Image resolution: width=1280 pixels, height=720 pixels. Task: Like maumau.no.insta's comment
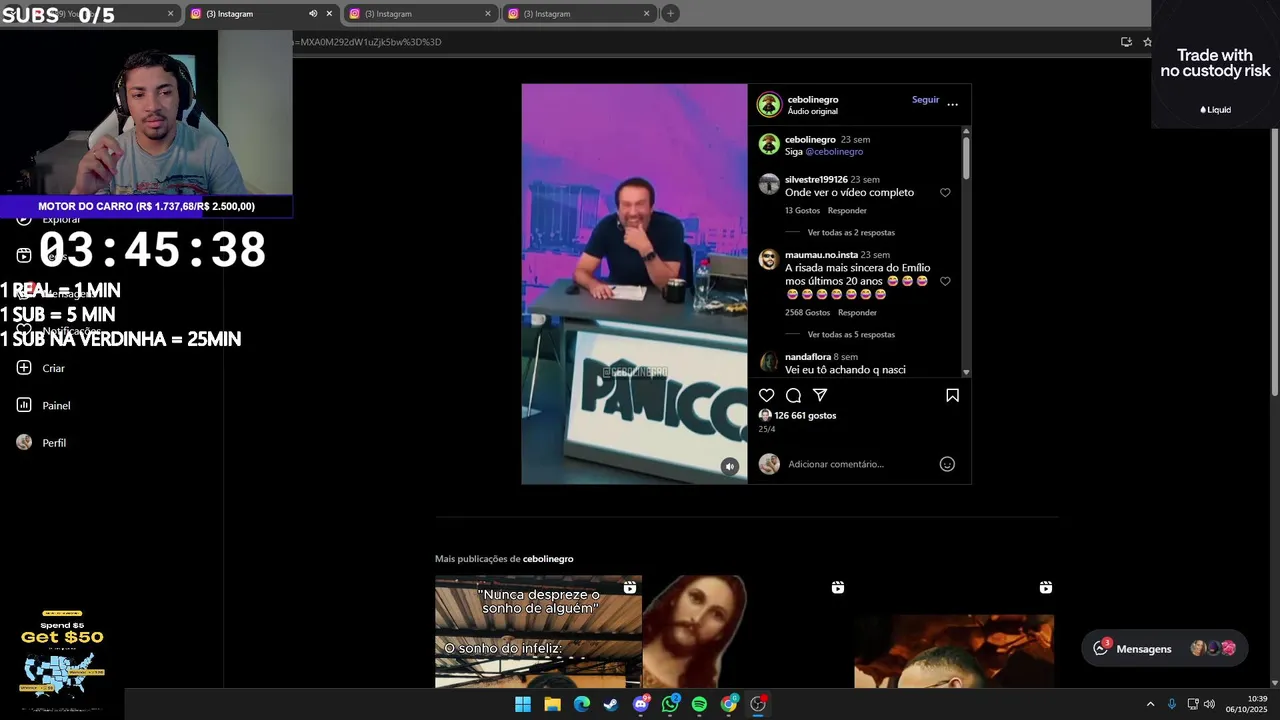945,281
